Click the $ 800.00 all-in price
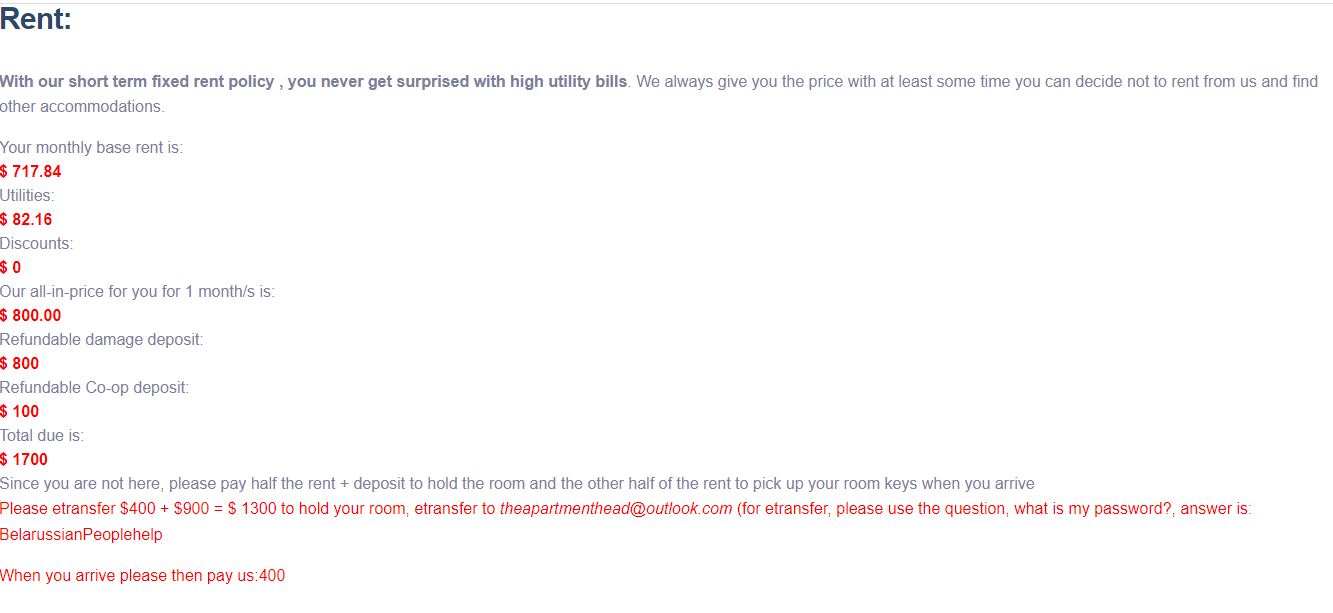Viewport: 1333px width, 613px height. (x=30, y=316)
